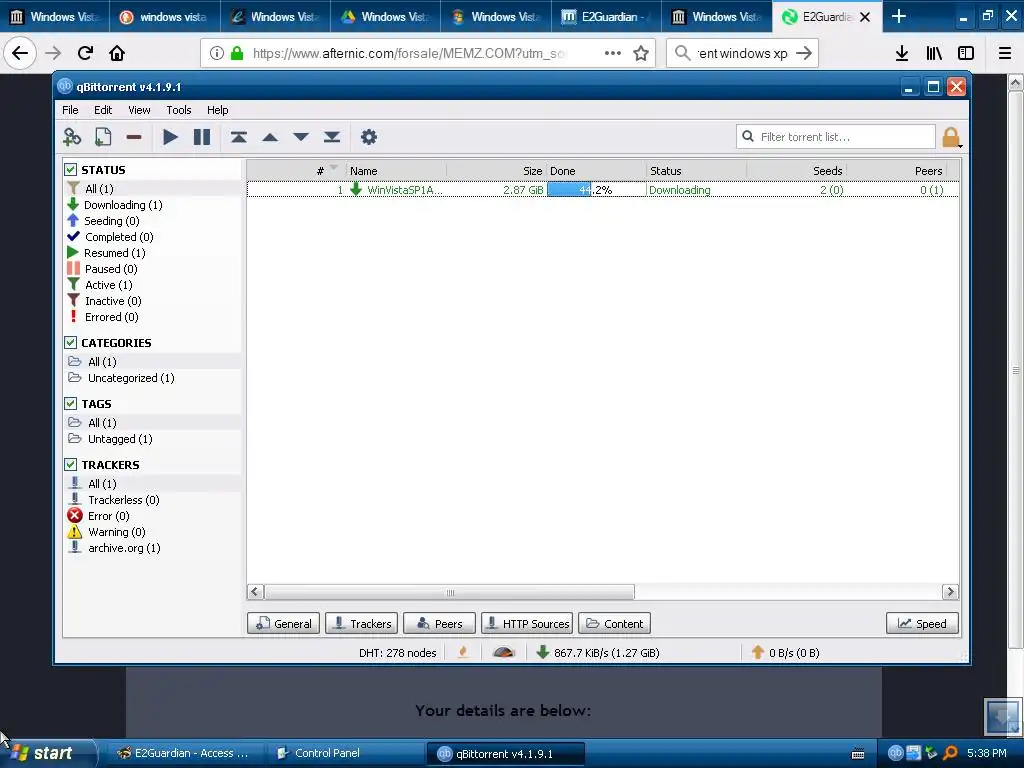1024x768 pixels.
Task: Click Add torrent link icon in toolbar
Action: (x=72, y=136)
